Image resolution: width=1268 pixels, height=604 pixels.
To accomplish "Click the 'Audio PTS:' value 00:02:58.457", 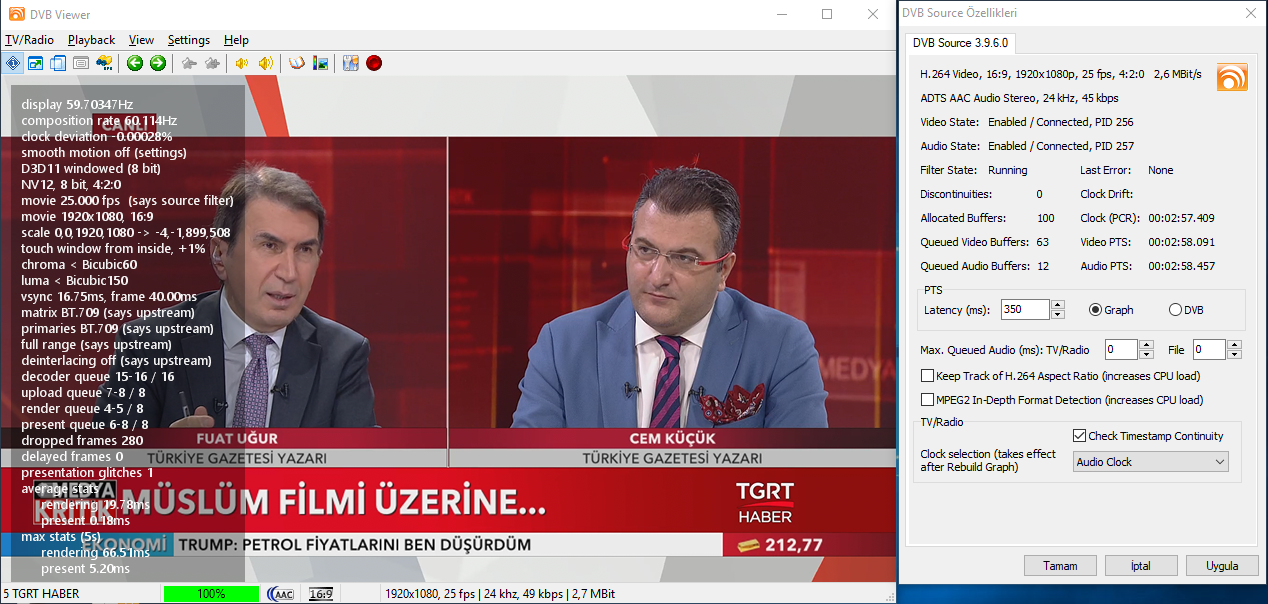I will (1181, 266).
